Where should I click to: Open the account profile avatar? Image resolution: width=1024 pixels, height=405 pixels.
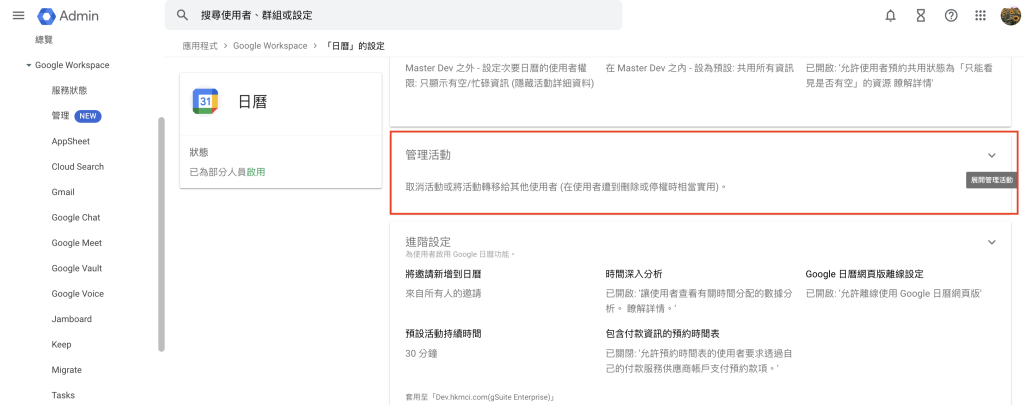tap(1010, 16)
